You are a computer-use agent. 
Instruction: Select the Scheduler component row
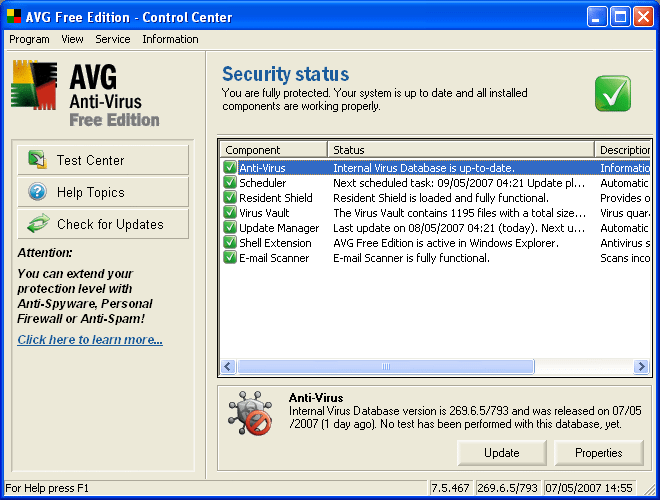coord(436,183)
